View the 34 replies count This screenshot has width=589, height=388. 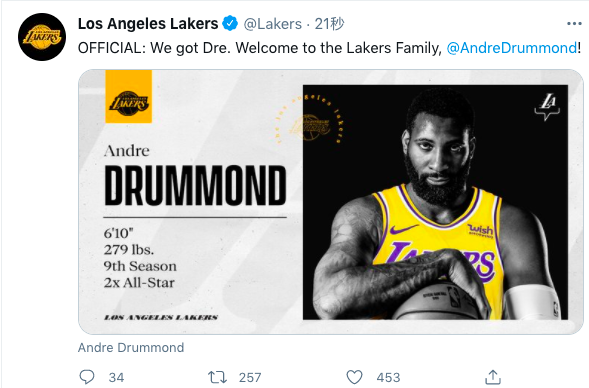click(x=116, y=377)
